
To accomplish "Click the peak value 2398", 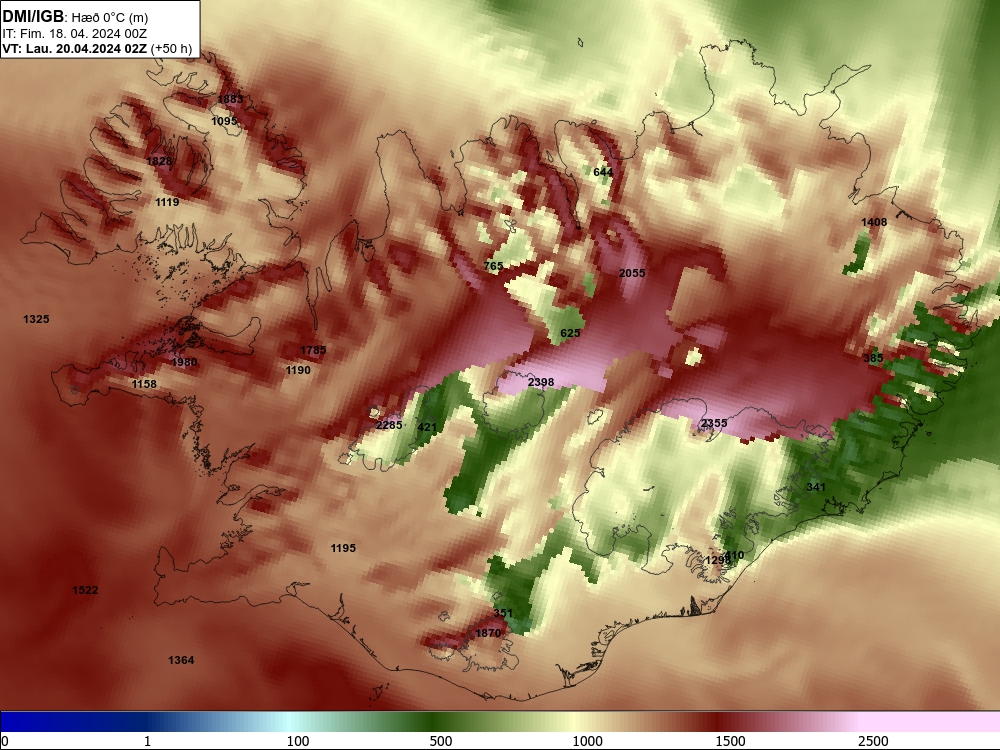I will [x=541, y=382].
